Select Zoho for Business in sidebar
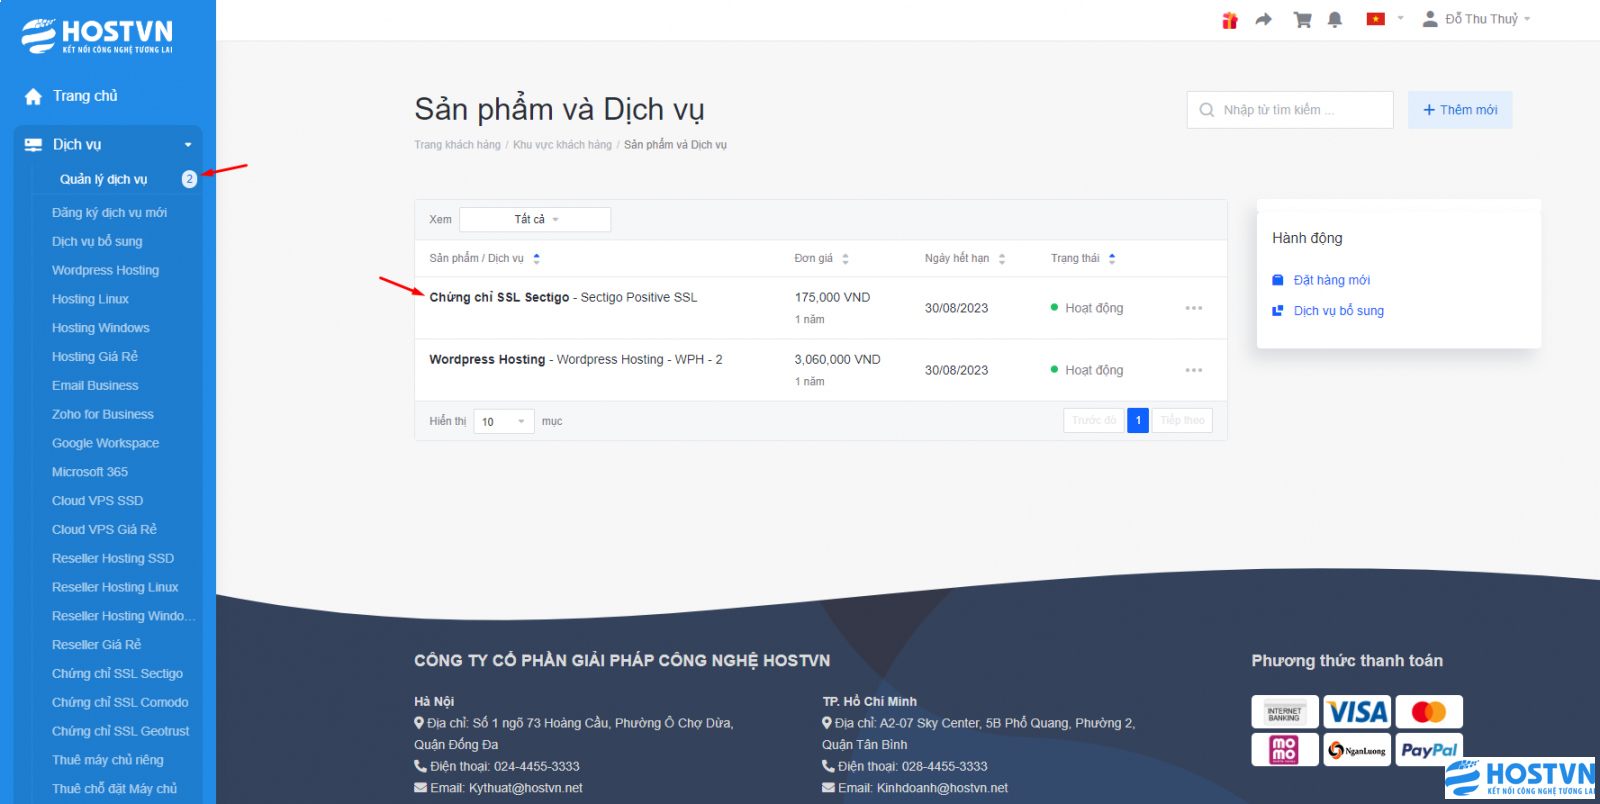Image resolution: width=1600 pixels, height=804 pixels. pos(102,414)
